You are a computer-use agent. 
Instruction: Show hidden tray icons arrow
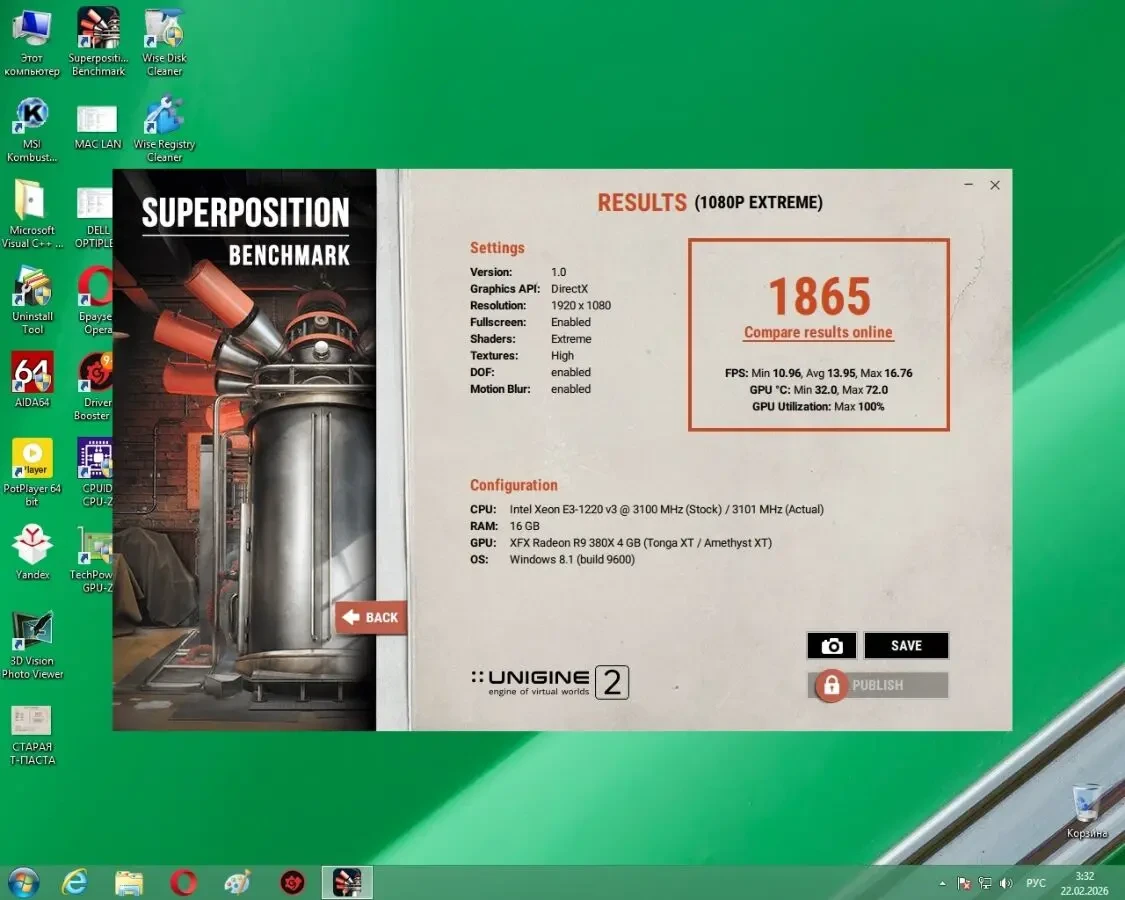(x=942, y=883)
